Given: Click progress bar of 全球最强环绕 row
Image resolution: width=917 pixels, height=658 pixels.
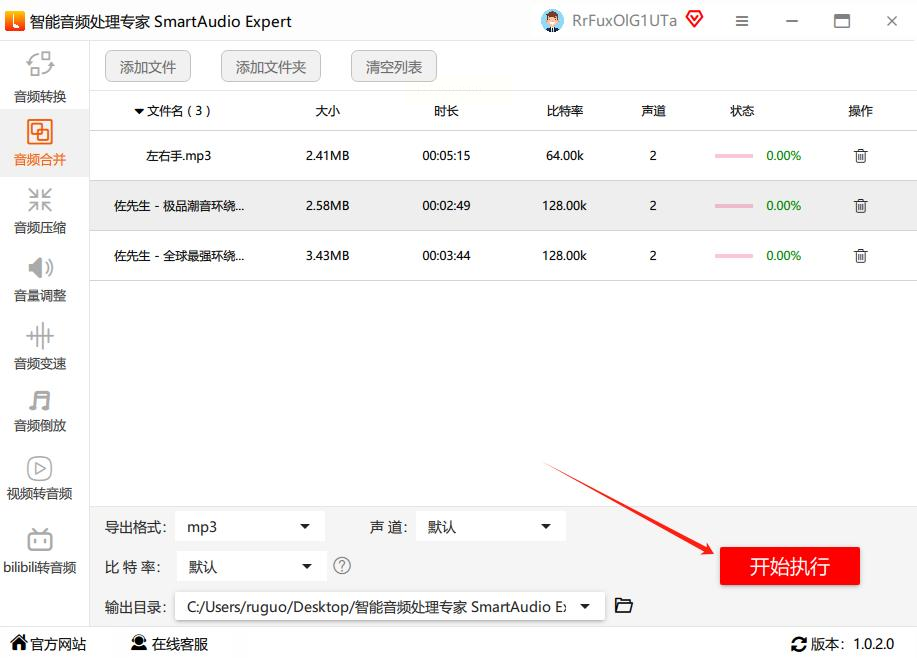Looking at the screenshot, I should click(733, 256).
